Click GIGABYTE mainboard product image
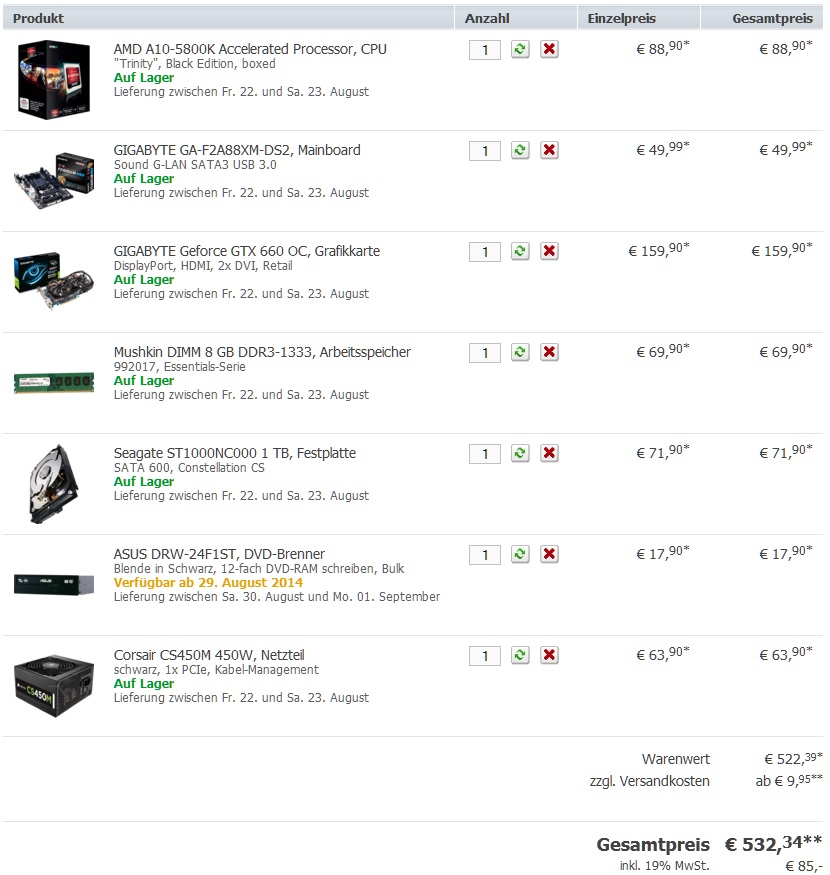 (x=54, y=180)
